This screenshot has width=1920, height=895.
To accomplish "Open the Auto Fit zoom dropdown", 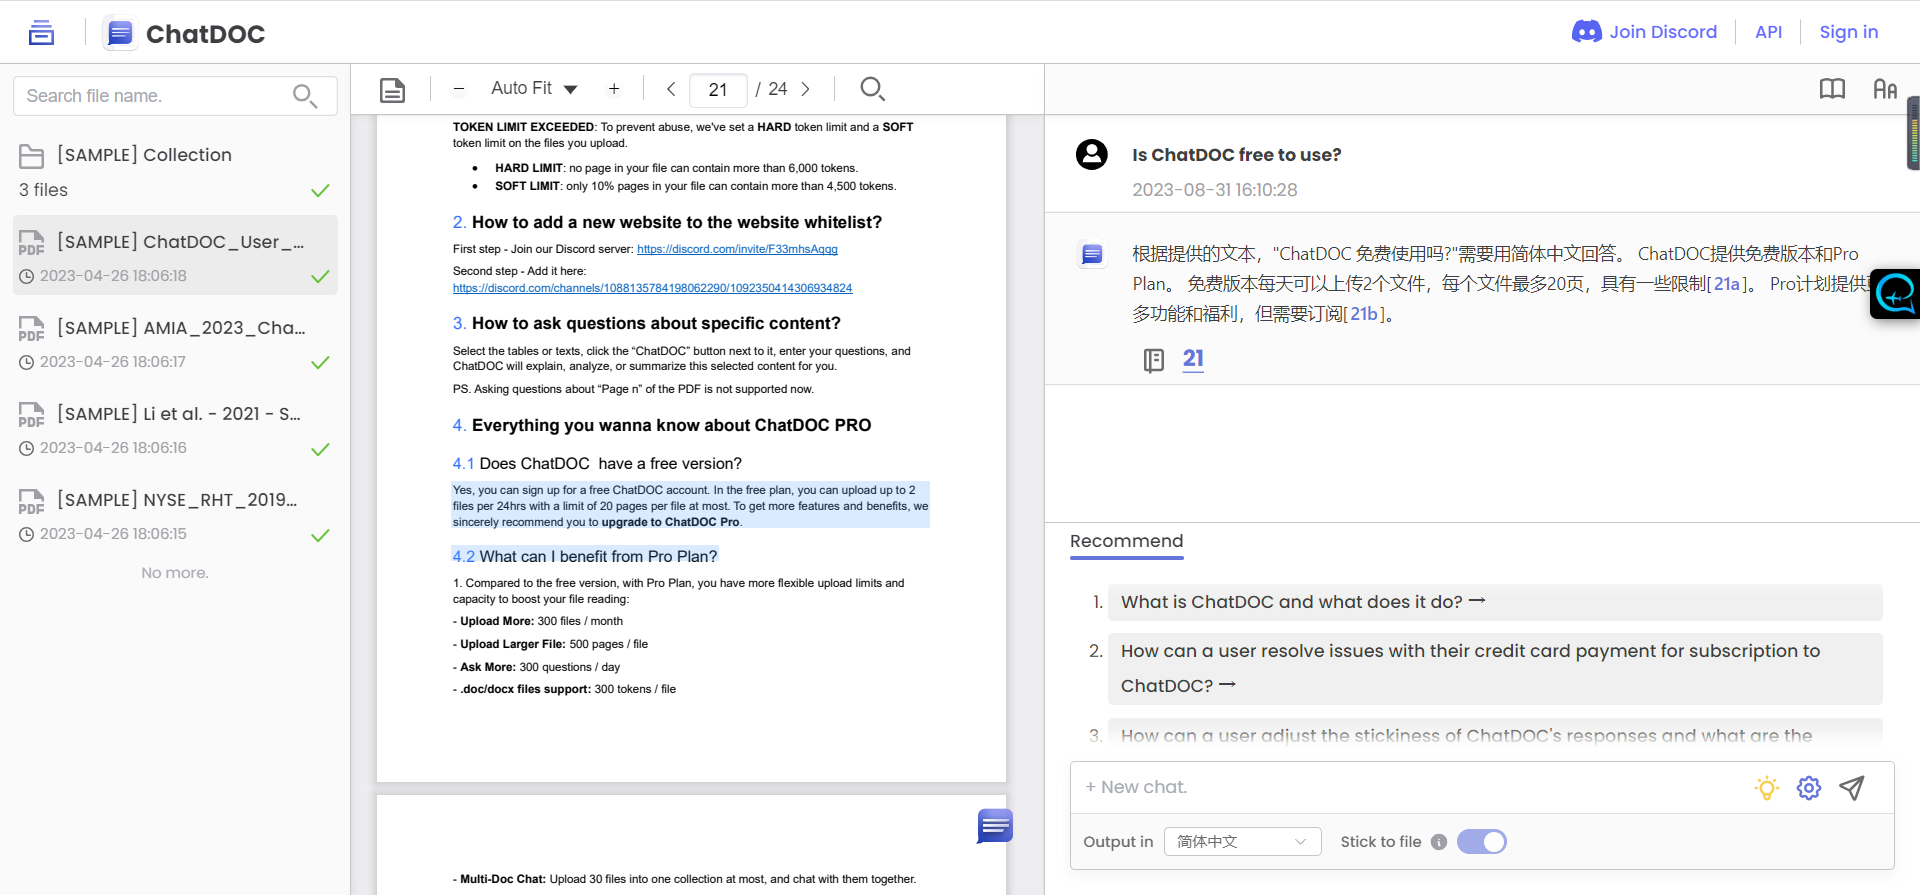I will [534, 89].
